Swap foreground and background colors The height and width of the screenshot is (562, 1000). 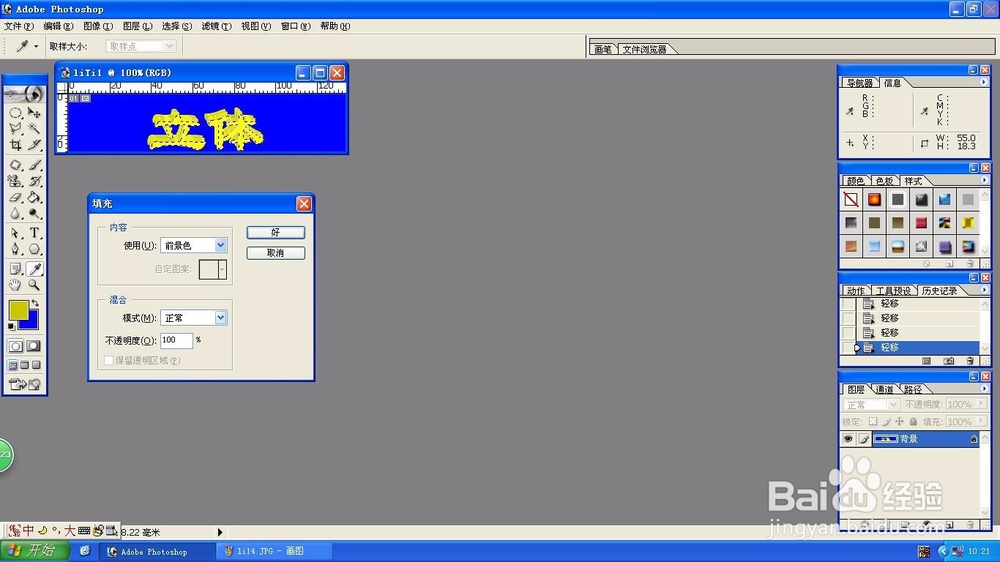(x=35, y=303)
